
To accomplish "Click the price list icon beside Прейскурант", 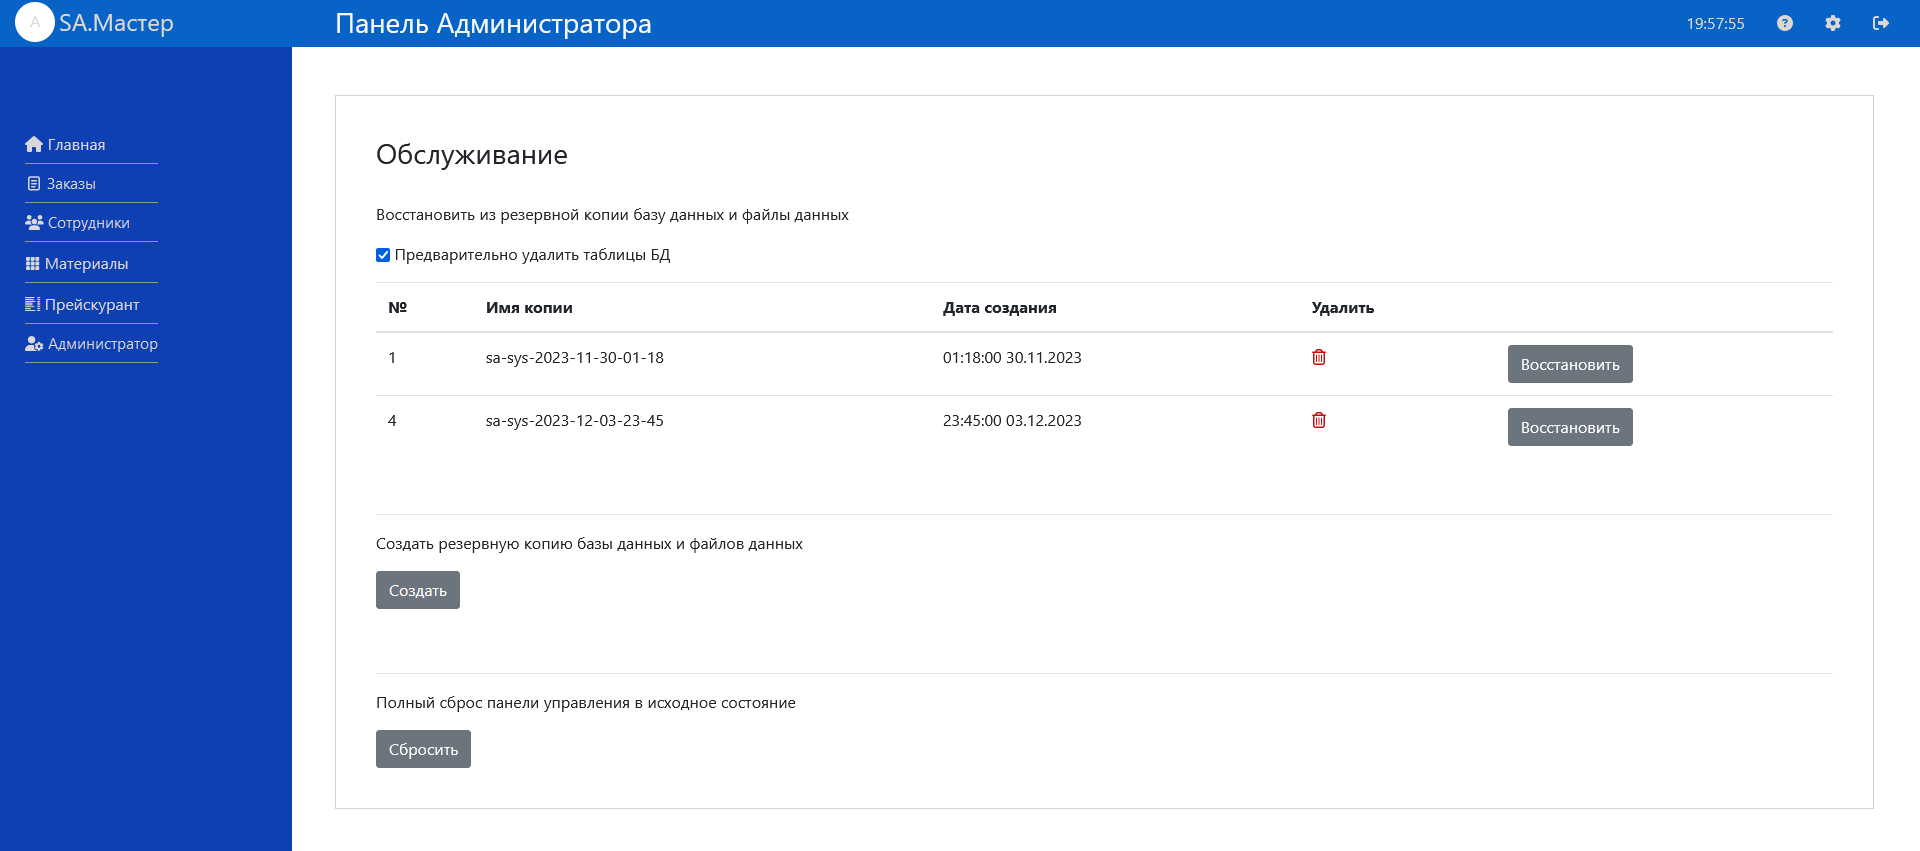I will pos(33,304).
